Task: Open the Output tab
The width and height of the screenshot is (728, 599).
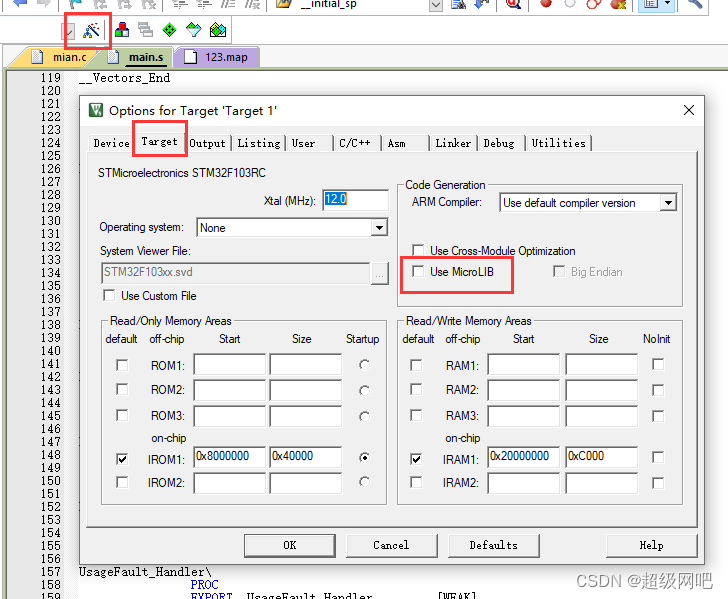Action: tap(207, 143)
